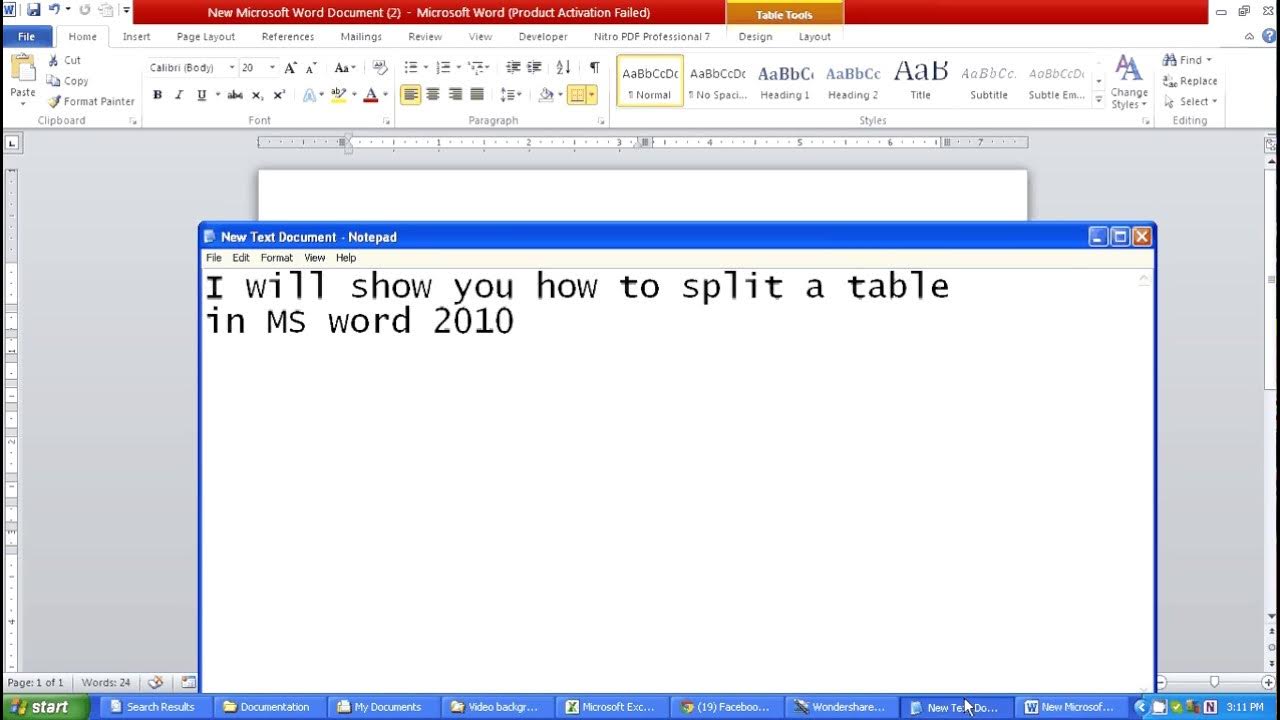Expand Line Spacing dropdown
Screen dimensions: 1280x720
coord(511,95)
